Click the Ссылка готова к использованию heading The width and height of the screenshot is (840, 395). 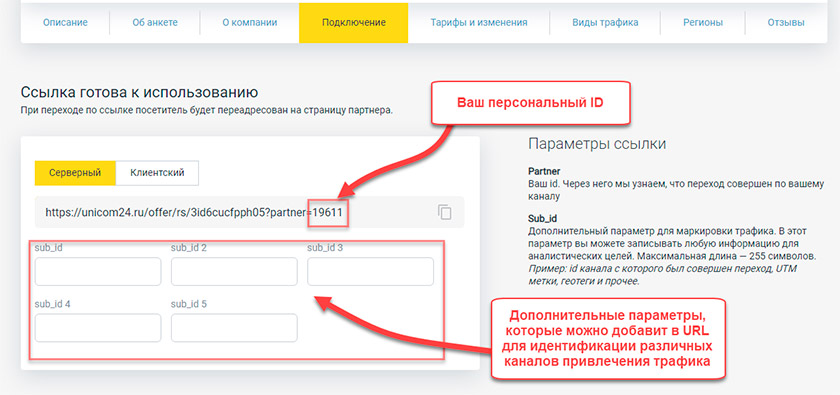tap(139, 92)
